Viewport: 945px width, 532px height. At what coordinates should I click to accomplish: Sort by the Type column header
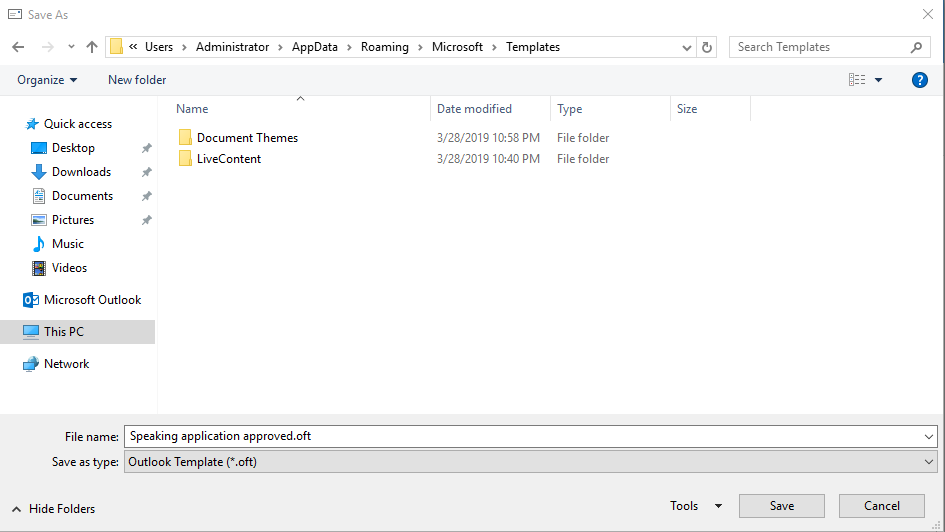click(570, 109)
